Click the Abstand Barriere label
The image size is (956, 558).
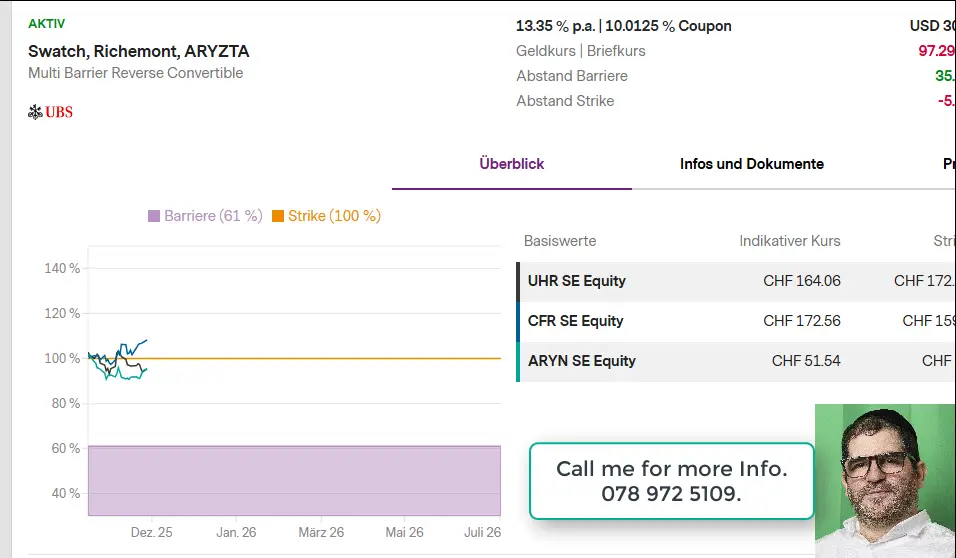572,76
